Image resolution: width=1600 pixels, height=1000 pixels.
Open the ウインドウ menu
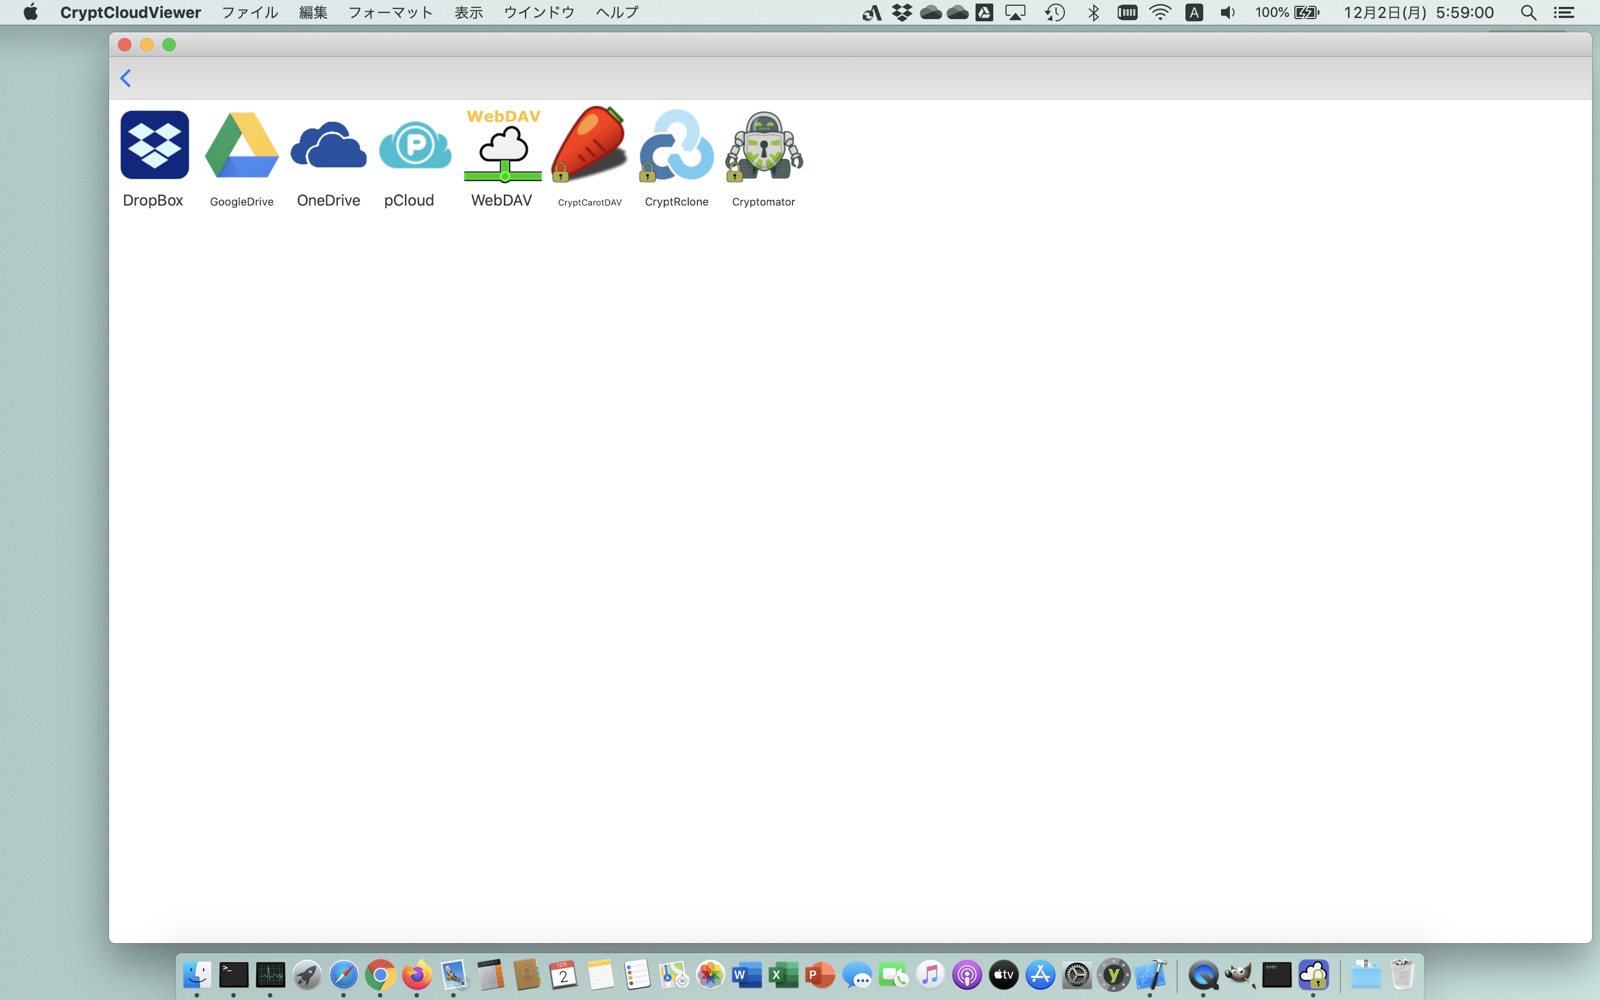click(x=539, y=12)
